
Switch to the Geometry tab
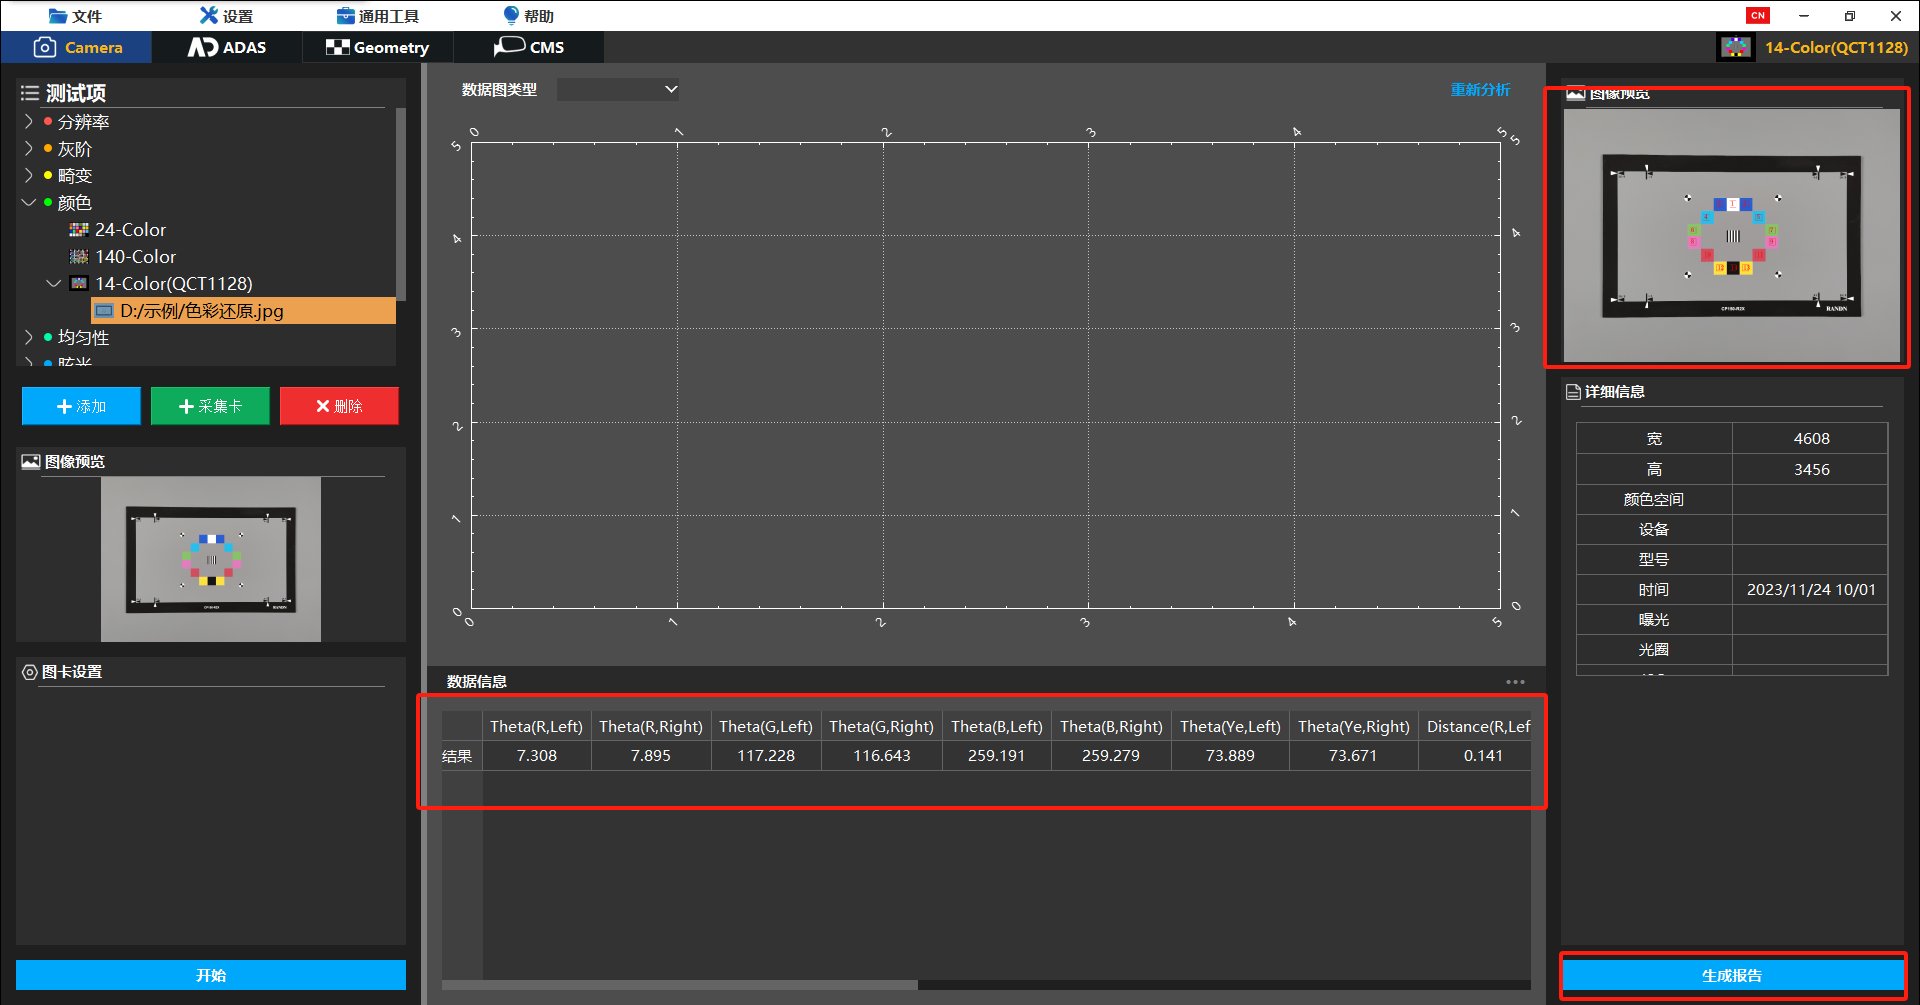click(378, 47)
